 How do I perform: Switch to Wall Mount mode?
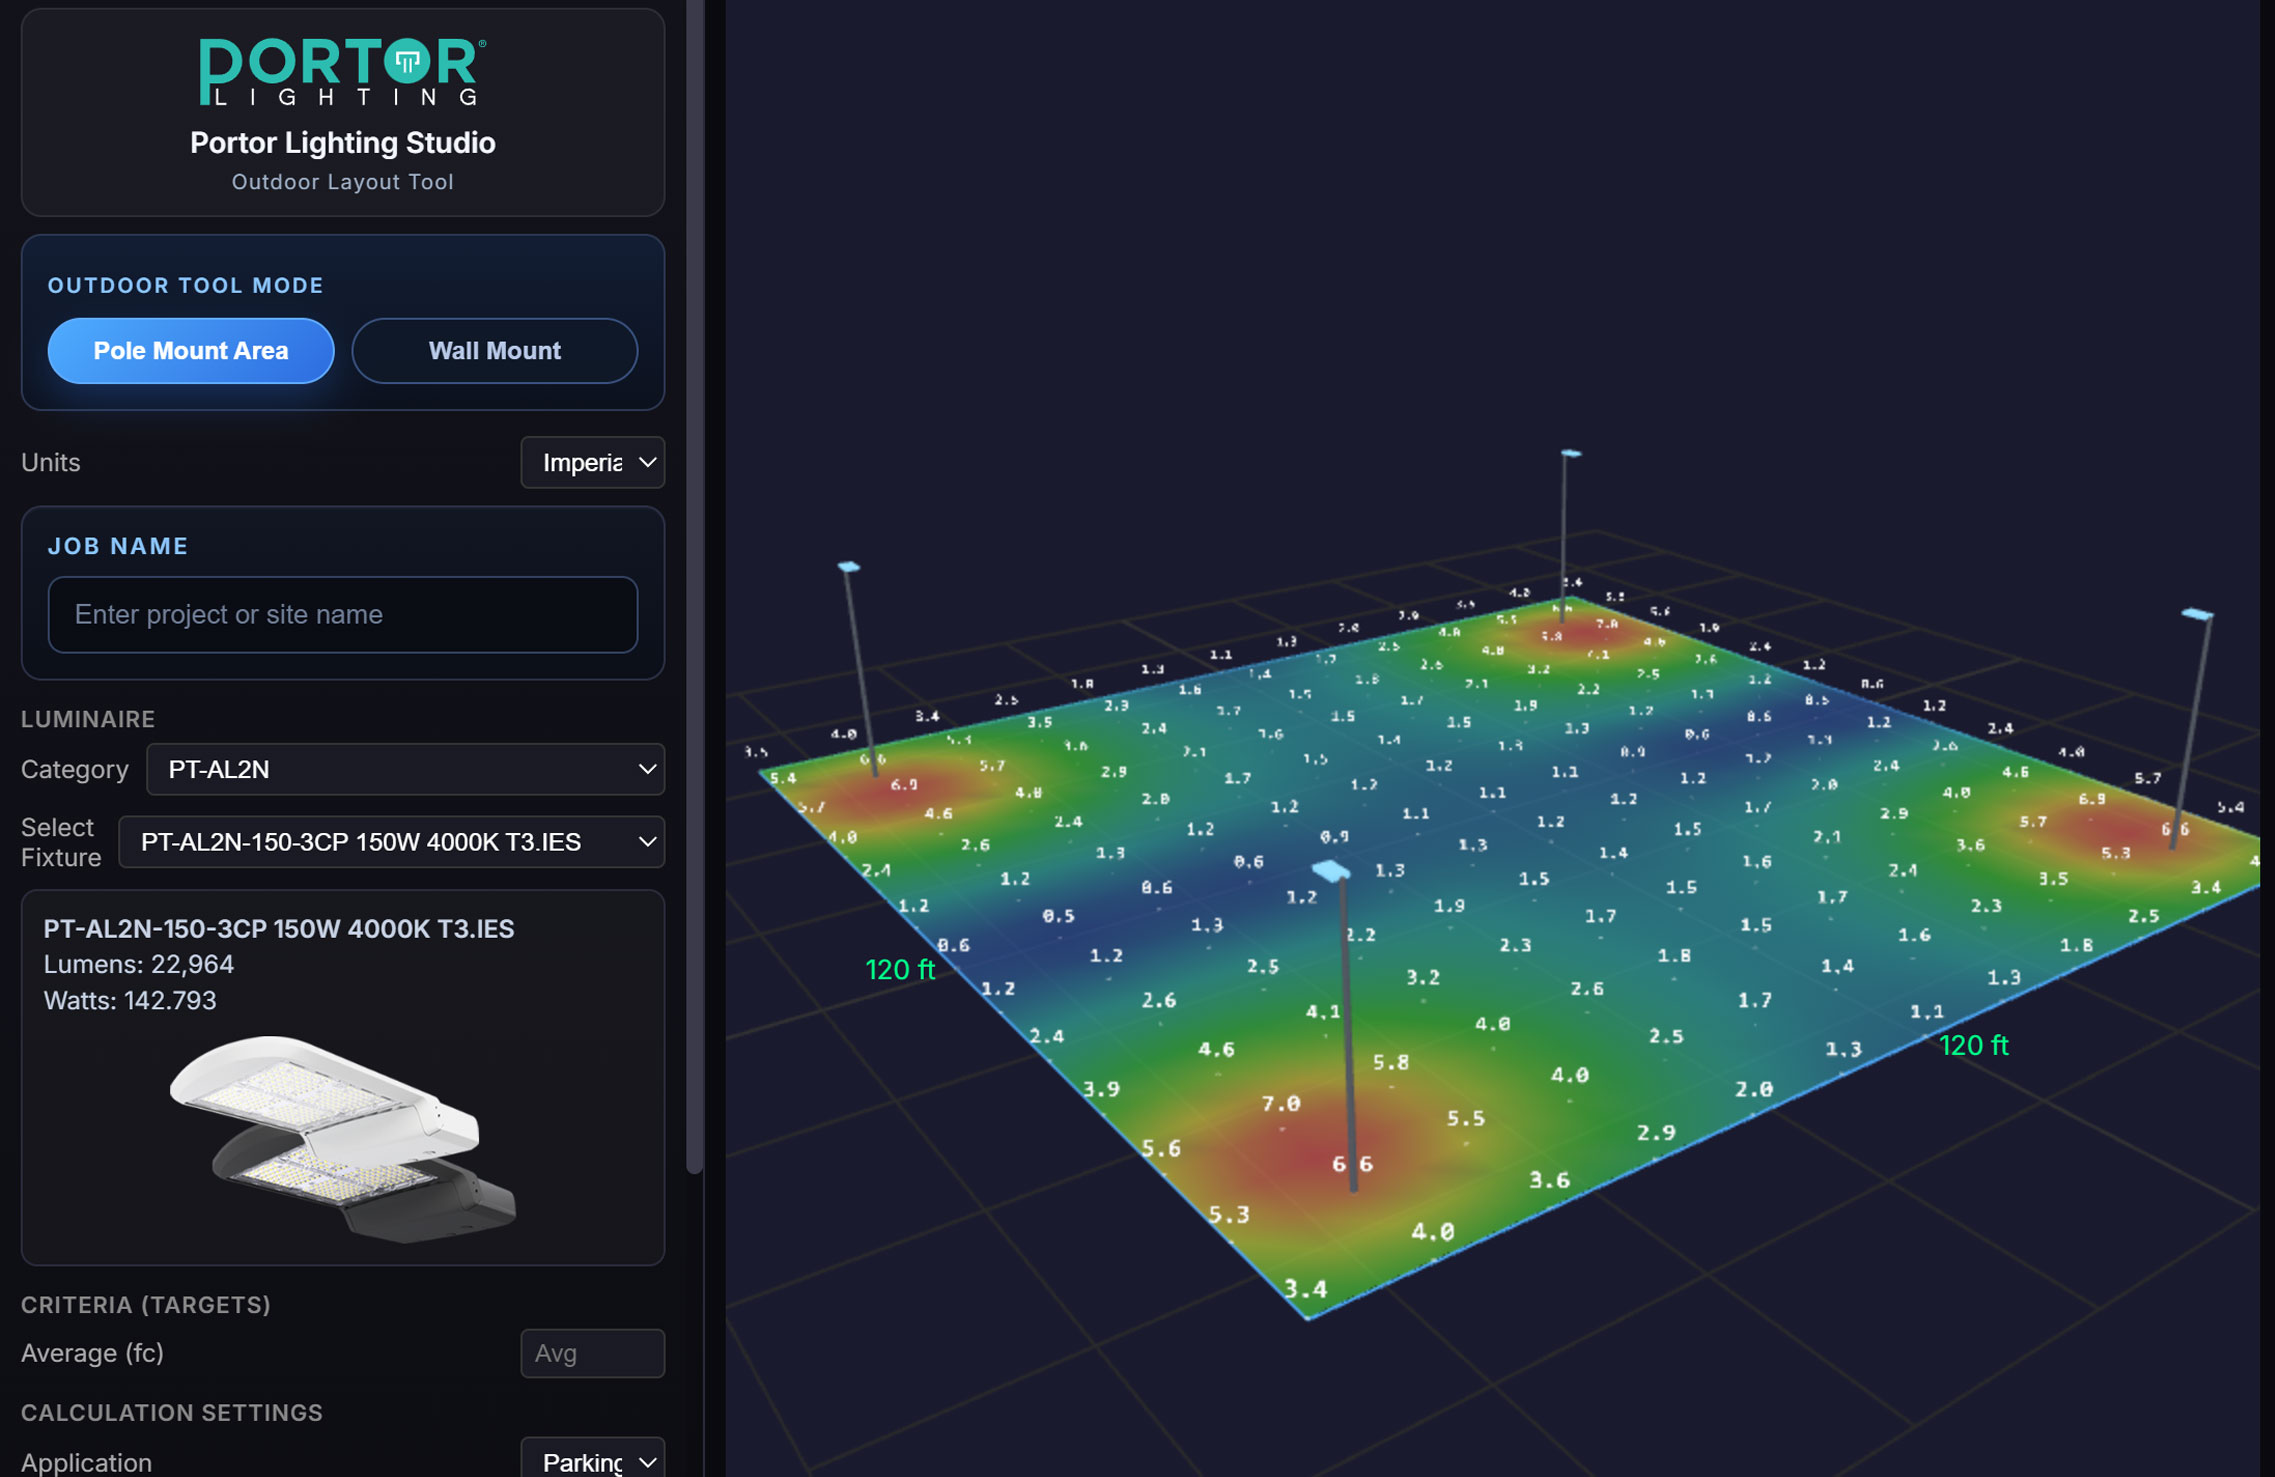[x=494, y=351]
